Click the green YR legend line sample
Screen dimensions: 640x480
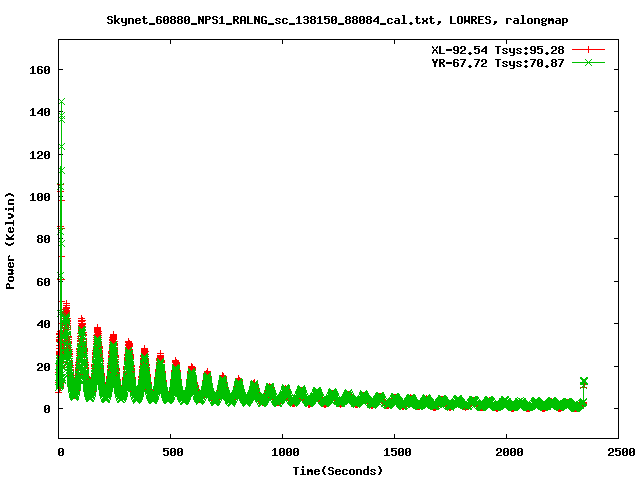click(x=588, y=62)
